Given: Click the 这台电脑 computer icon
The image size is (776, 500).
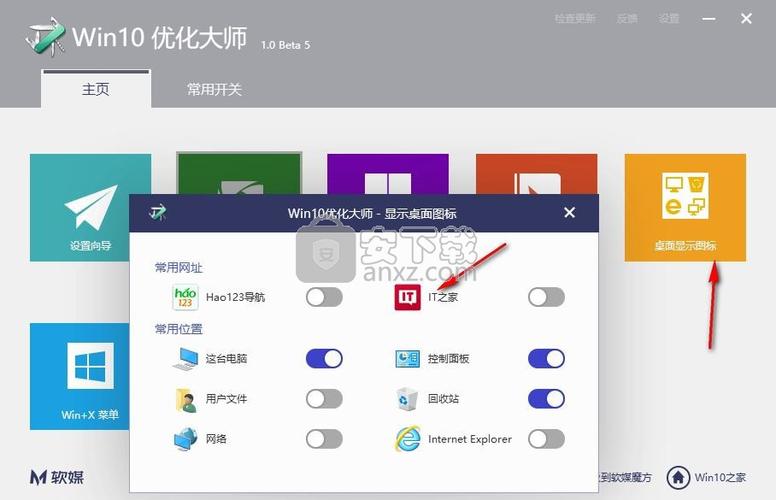Looking at the screenshot, I should (x=185, y=358).
